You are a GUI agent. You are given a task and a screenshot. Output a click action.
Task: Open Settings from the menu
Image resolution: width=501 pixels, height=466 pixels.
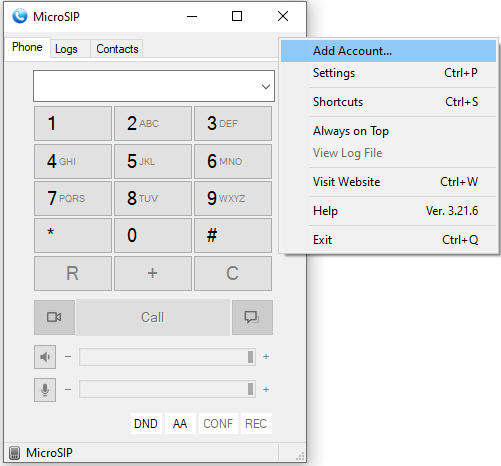point(388,73)
